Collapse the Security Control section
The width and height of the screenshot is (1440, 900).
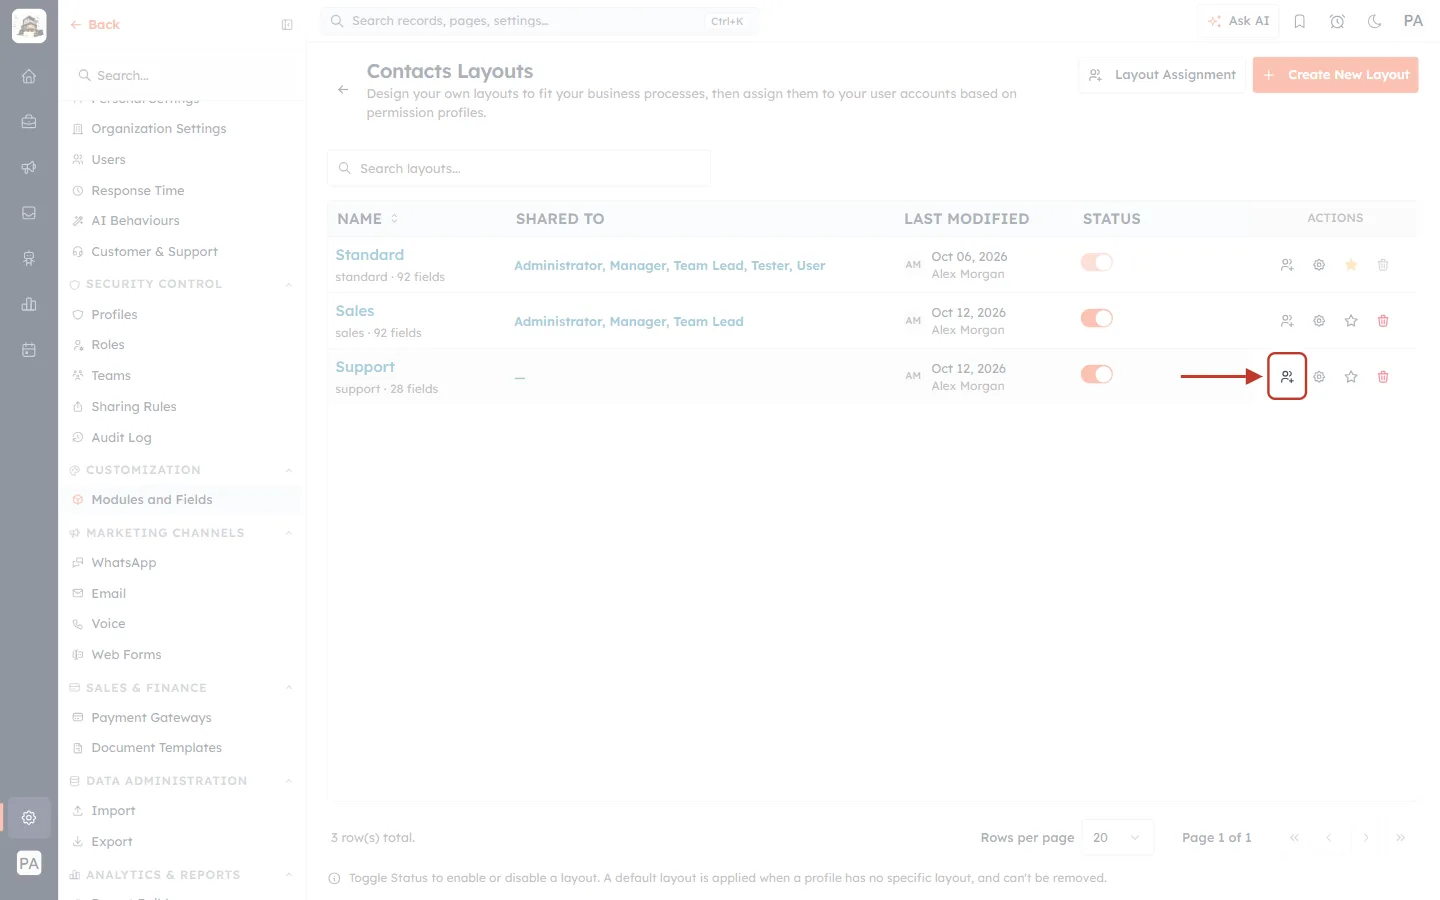(289, 285)
